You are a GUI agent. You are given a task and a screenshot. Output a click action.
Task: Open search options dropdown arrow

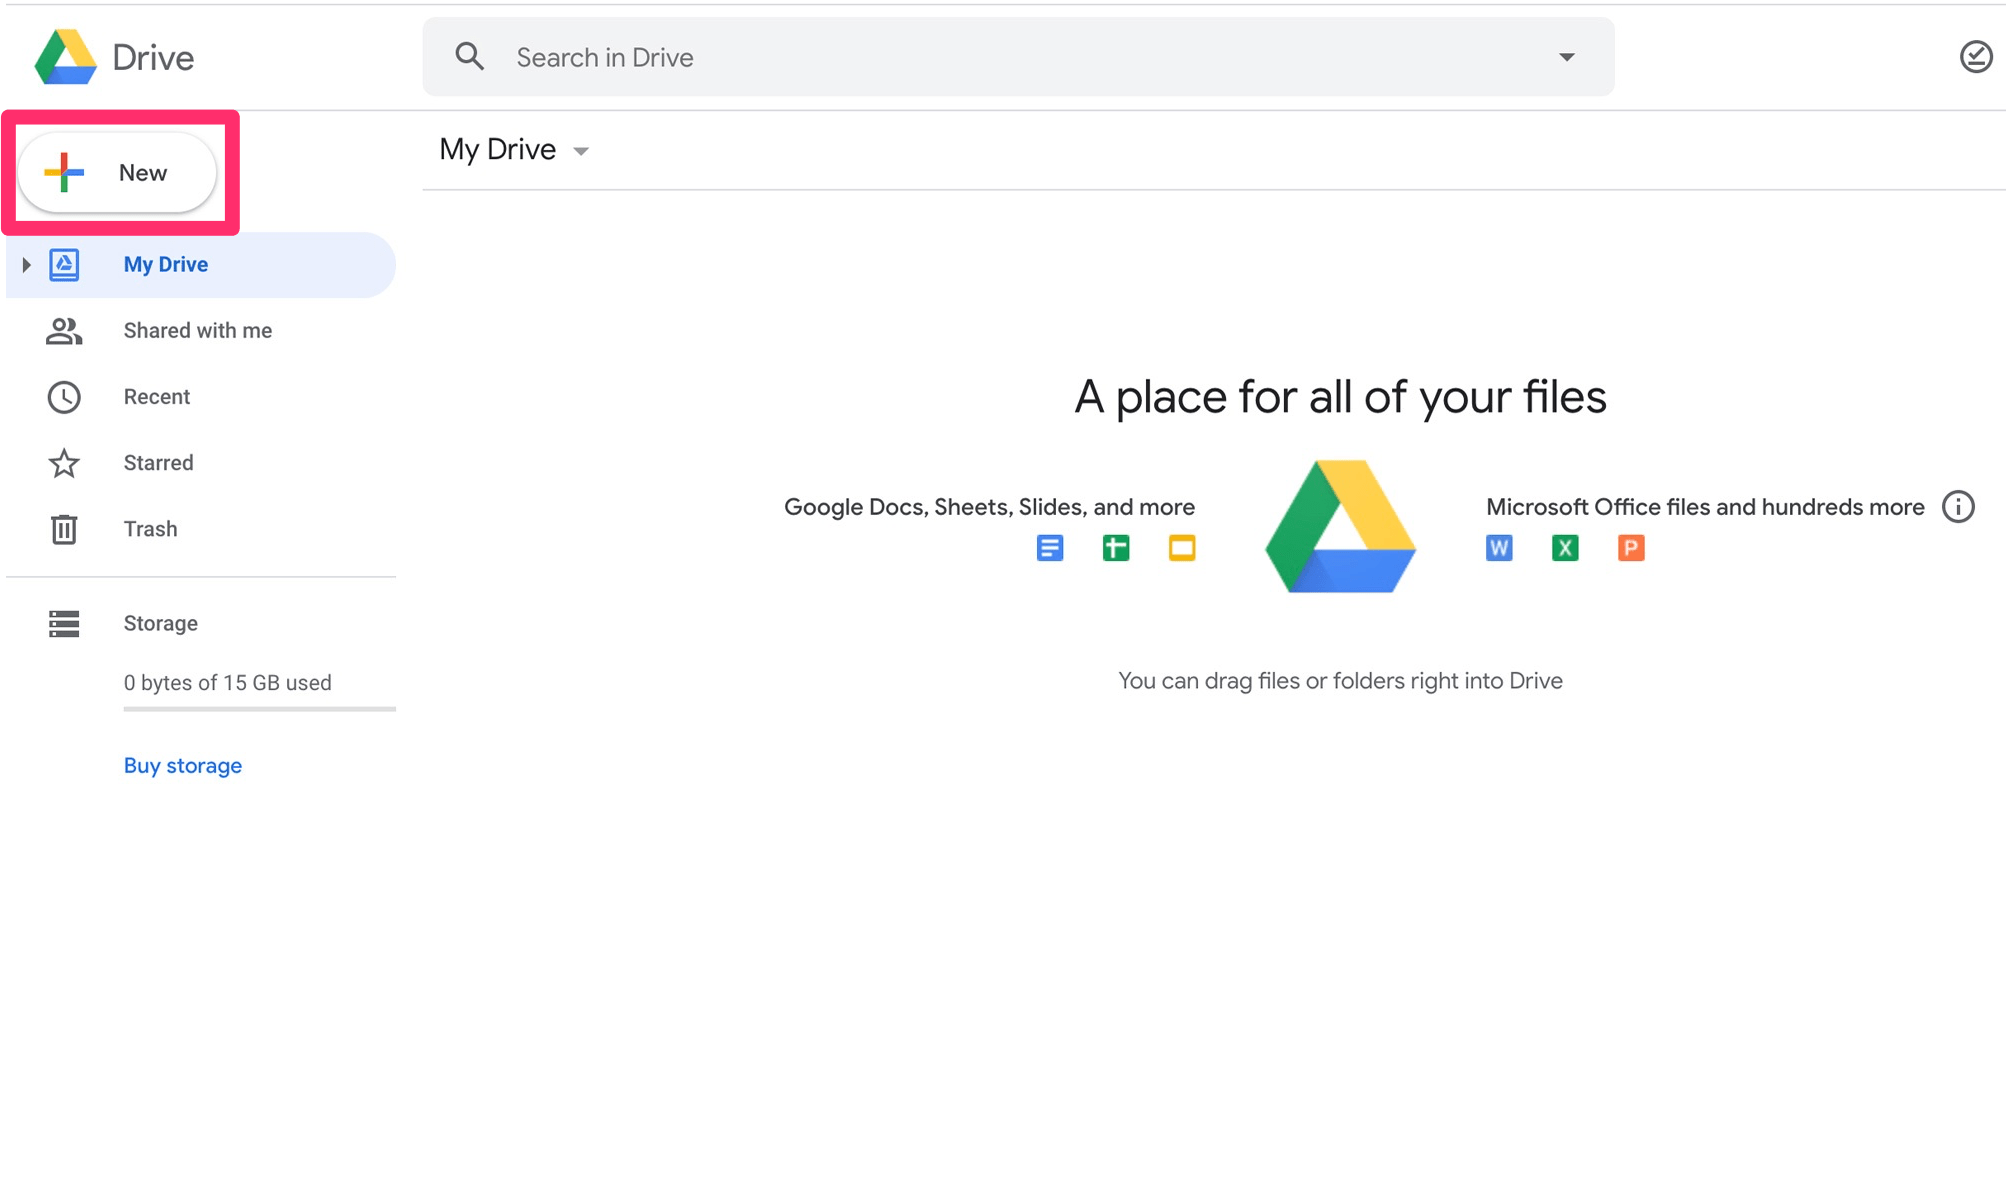click(1566, 57)
